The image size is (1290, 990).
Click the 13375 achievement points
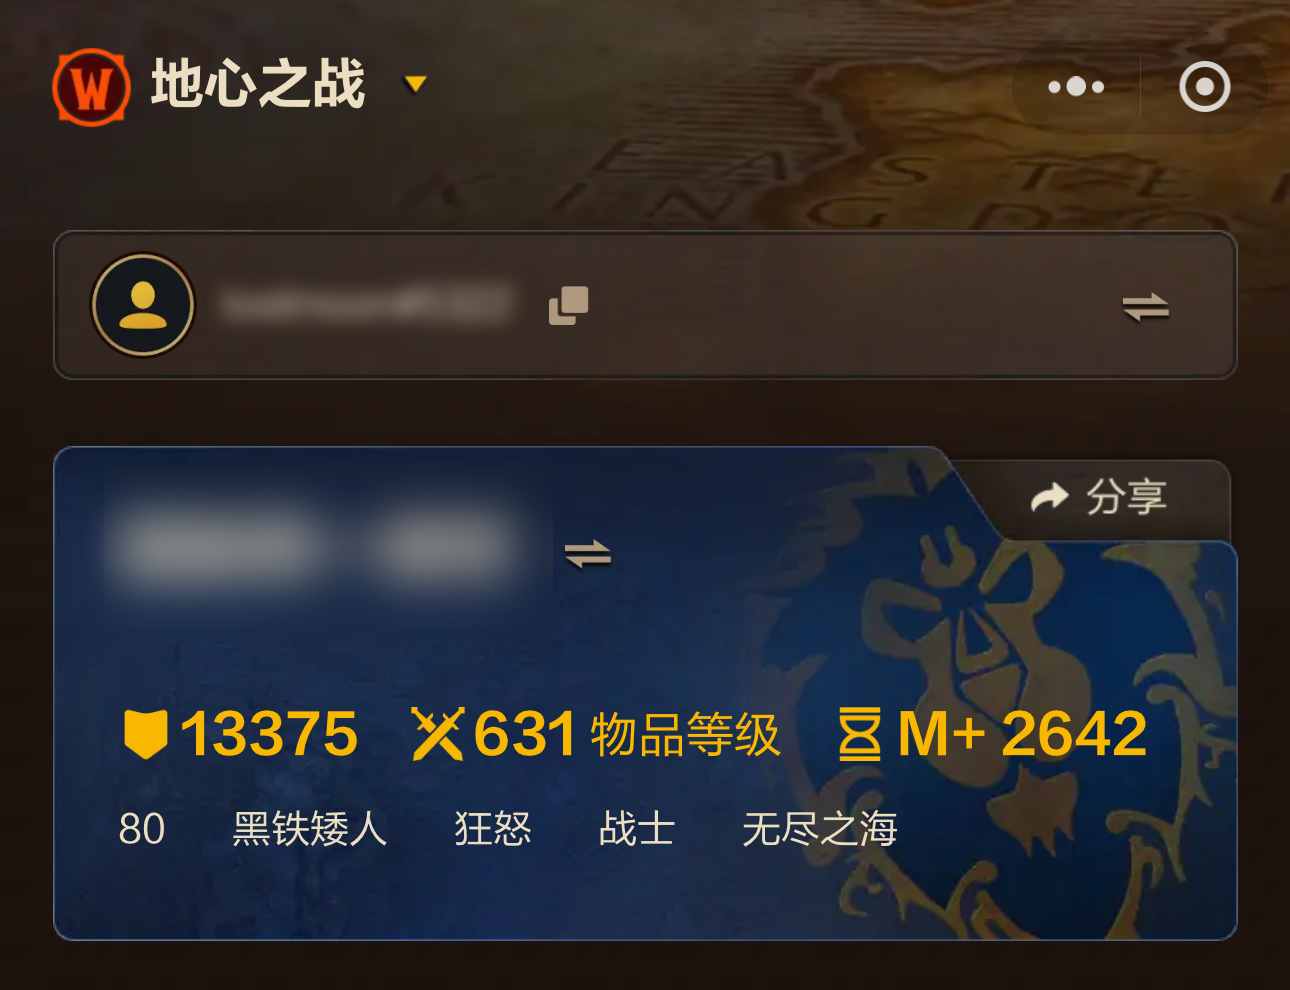[269, 734]
